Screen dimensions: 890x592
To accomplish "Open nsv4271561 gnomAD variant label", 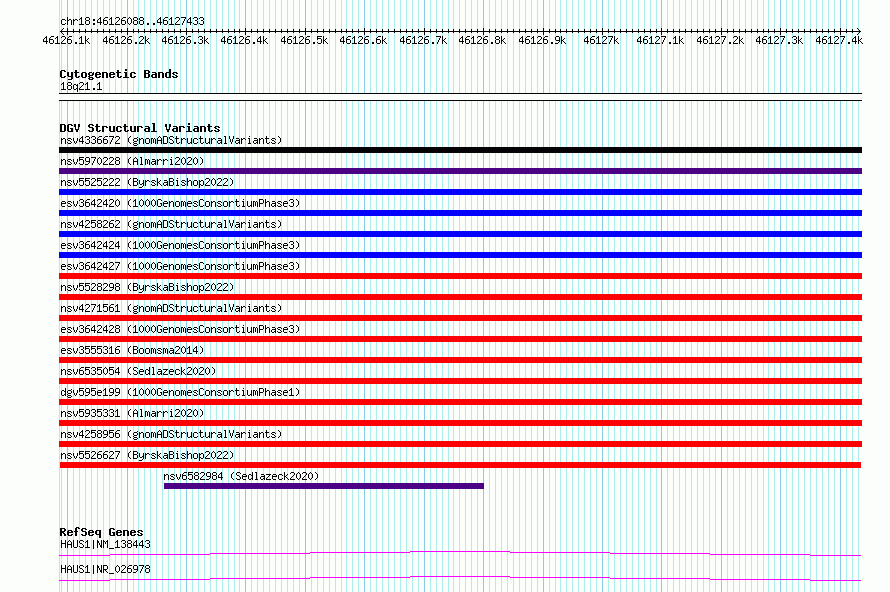I will tap(171, 308).
